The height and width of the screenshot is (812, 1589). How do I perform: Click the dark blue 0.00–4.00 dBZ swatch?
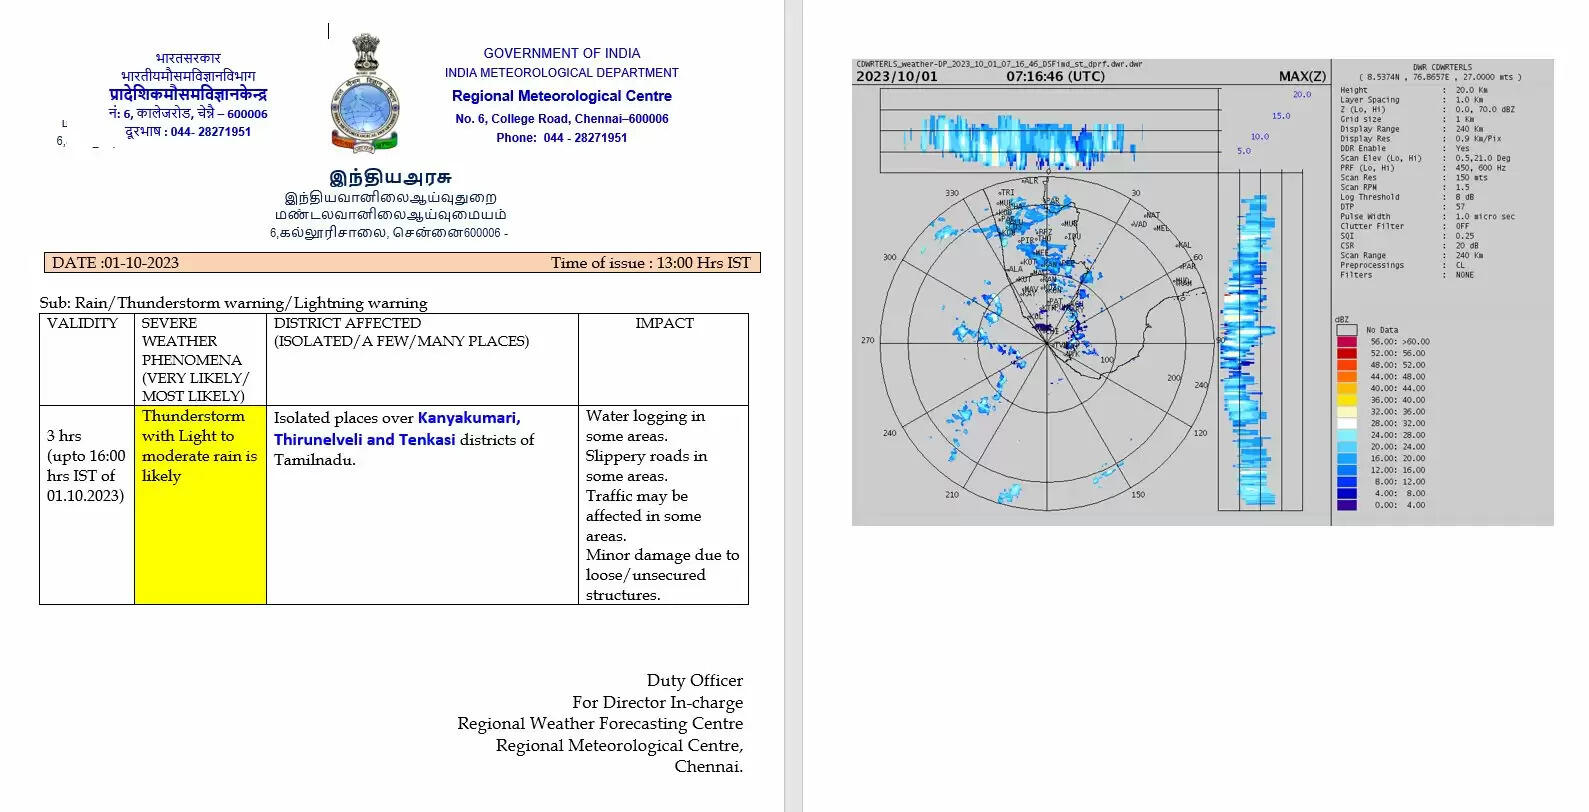[1347, 505]
